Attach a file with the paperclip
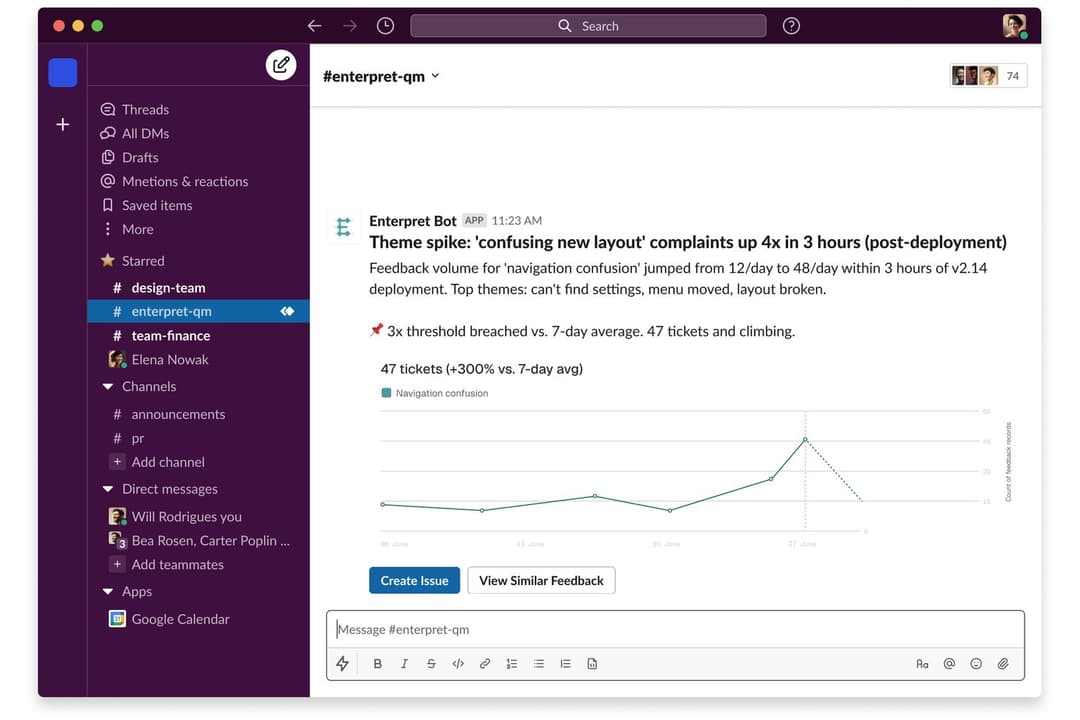 [x=1003, y=664]
